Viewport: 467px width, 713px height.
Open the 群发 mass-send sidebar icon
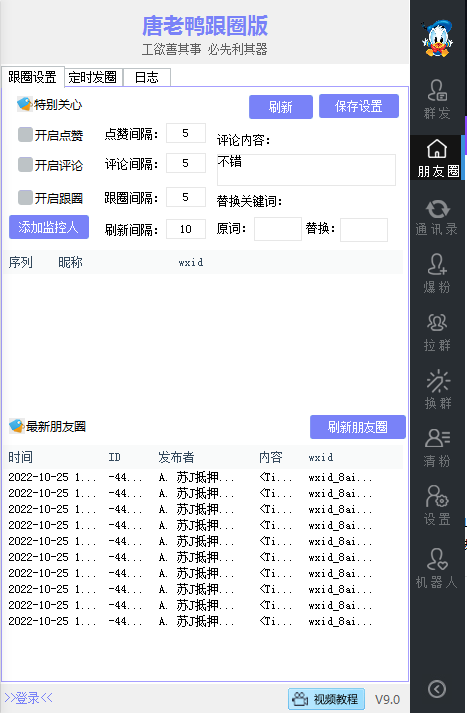click(x=437, y=100)
